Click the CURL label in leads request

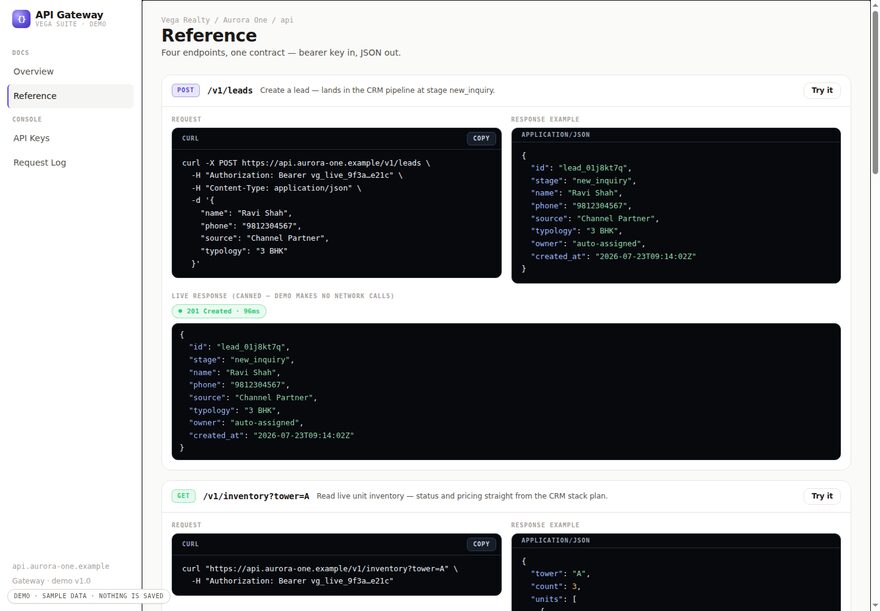pyautogui.click(x=190, y=139)
